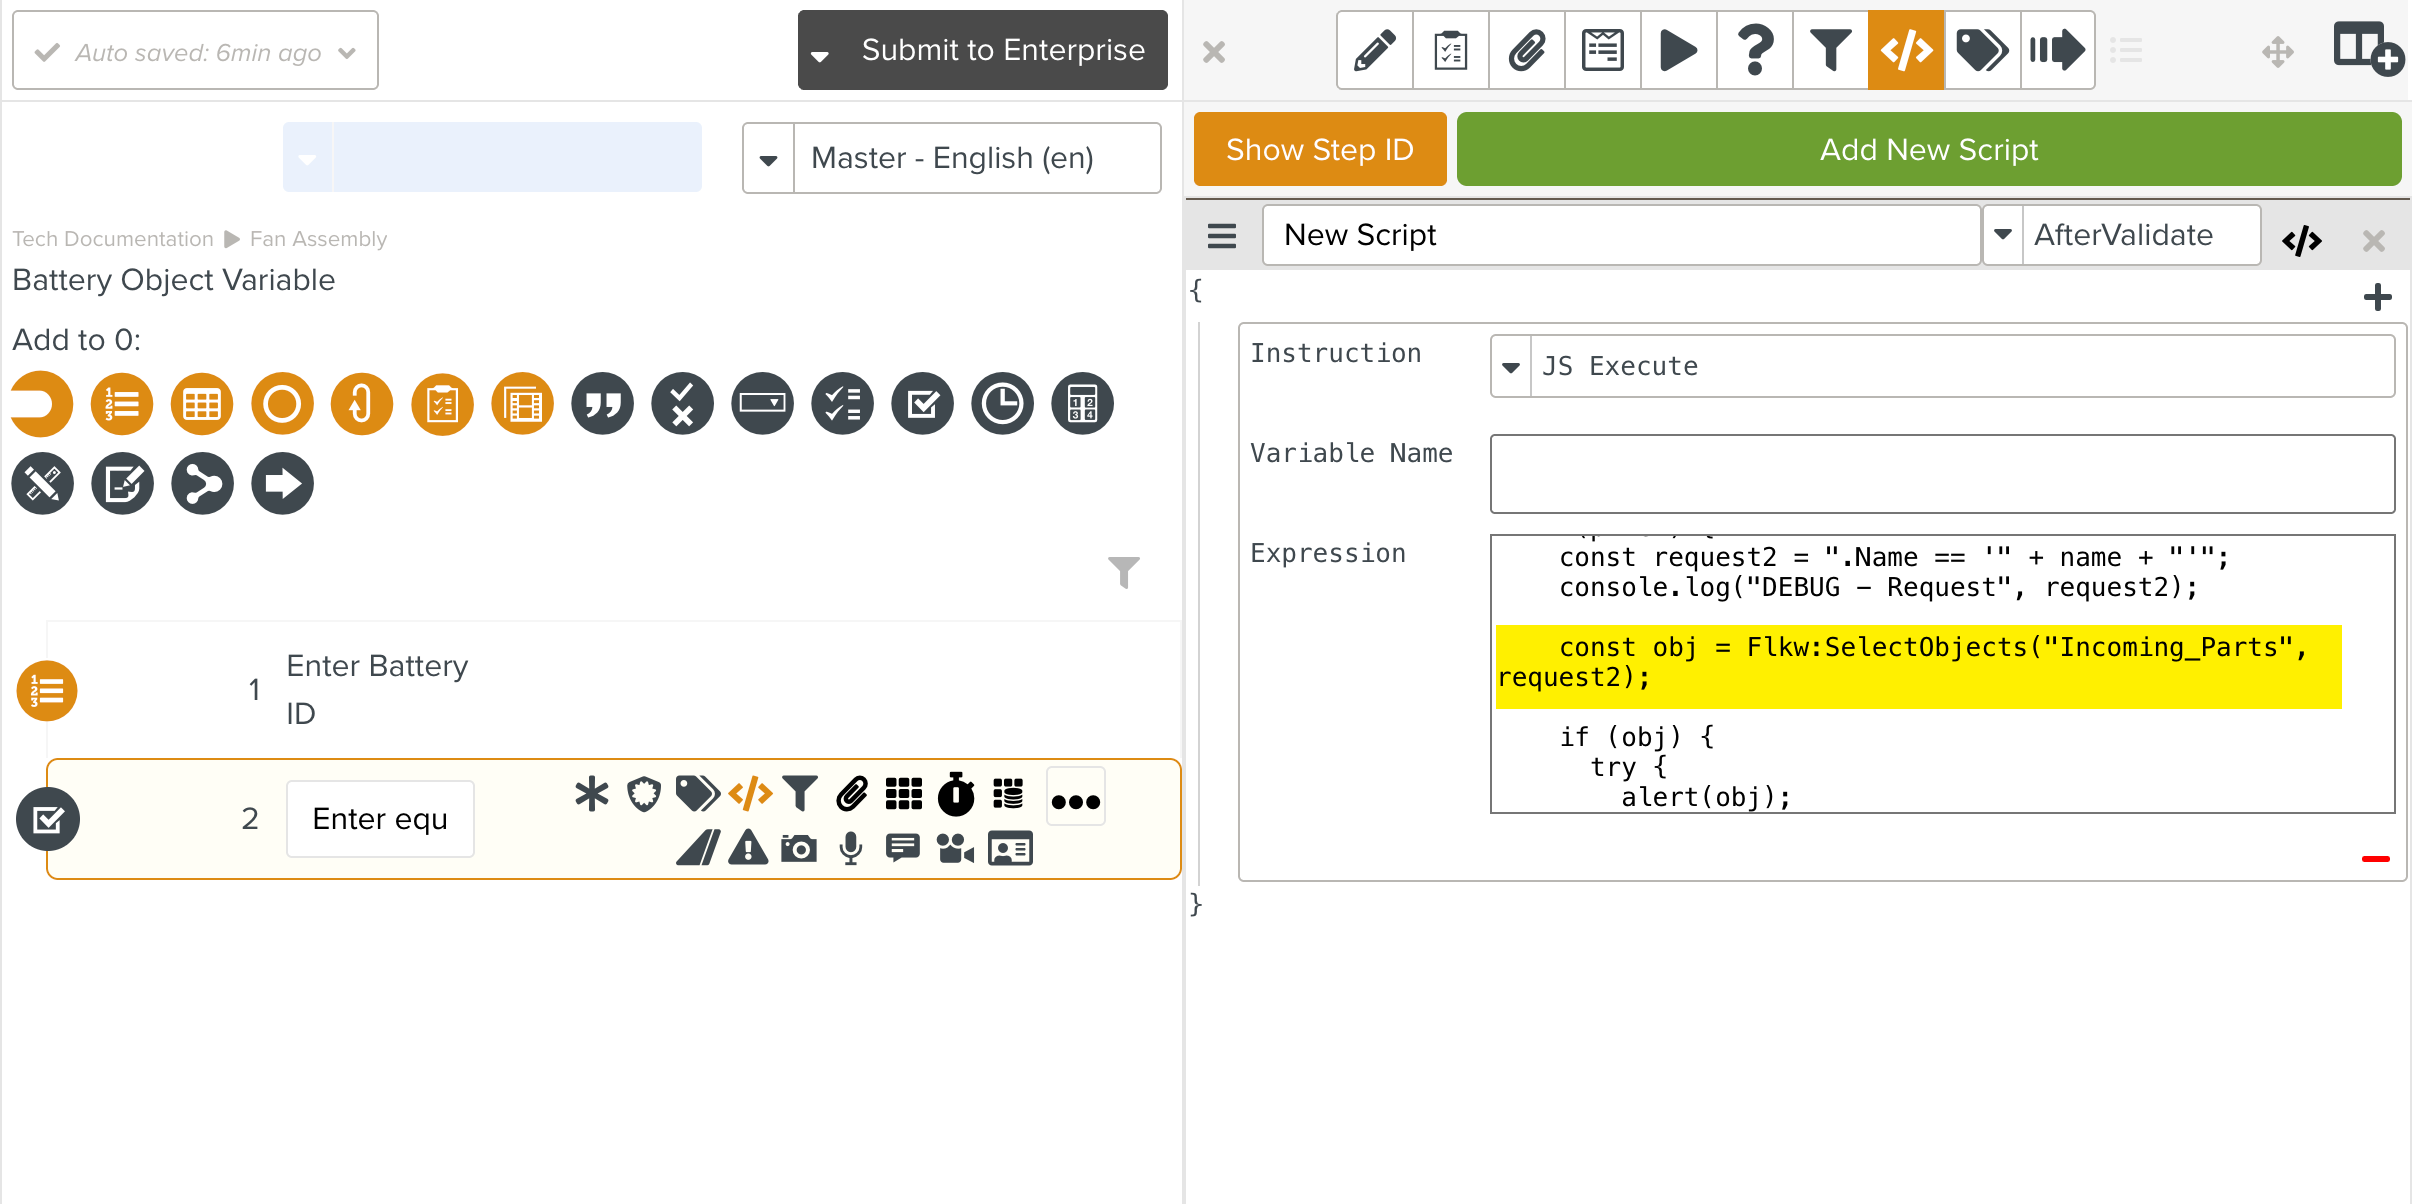The height and width of the screenshot is (1204, 2414).
Task: Add a quote step using quotation icon
Action: (602, 404)
